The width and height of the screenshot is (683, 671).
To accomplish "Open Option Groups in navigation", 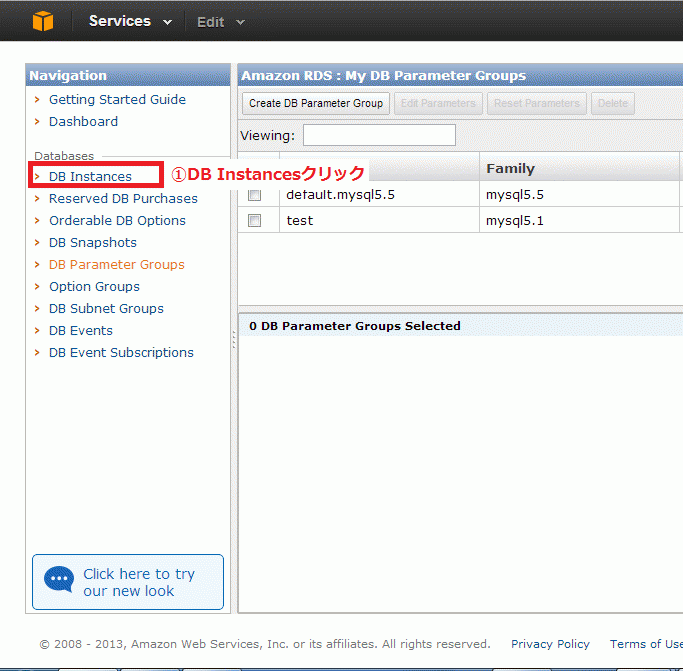I will (94, 287).
